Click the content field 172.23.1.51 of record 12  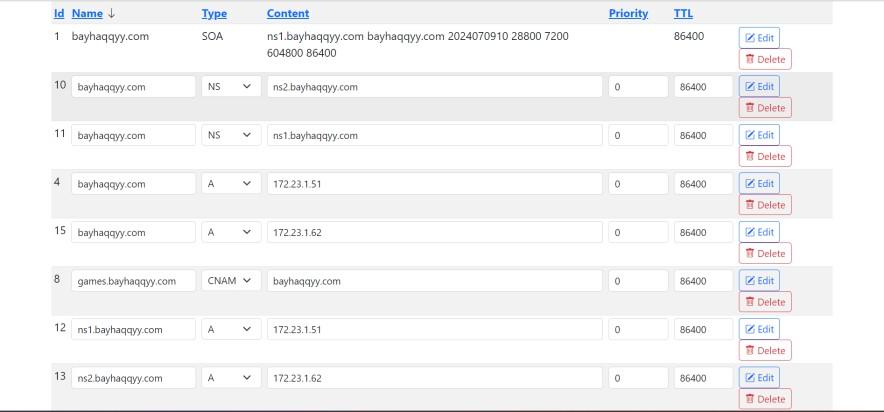(435, 329)
